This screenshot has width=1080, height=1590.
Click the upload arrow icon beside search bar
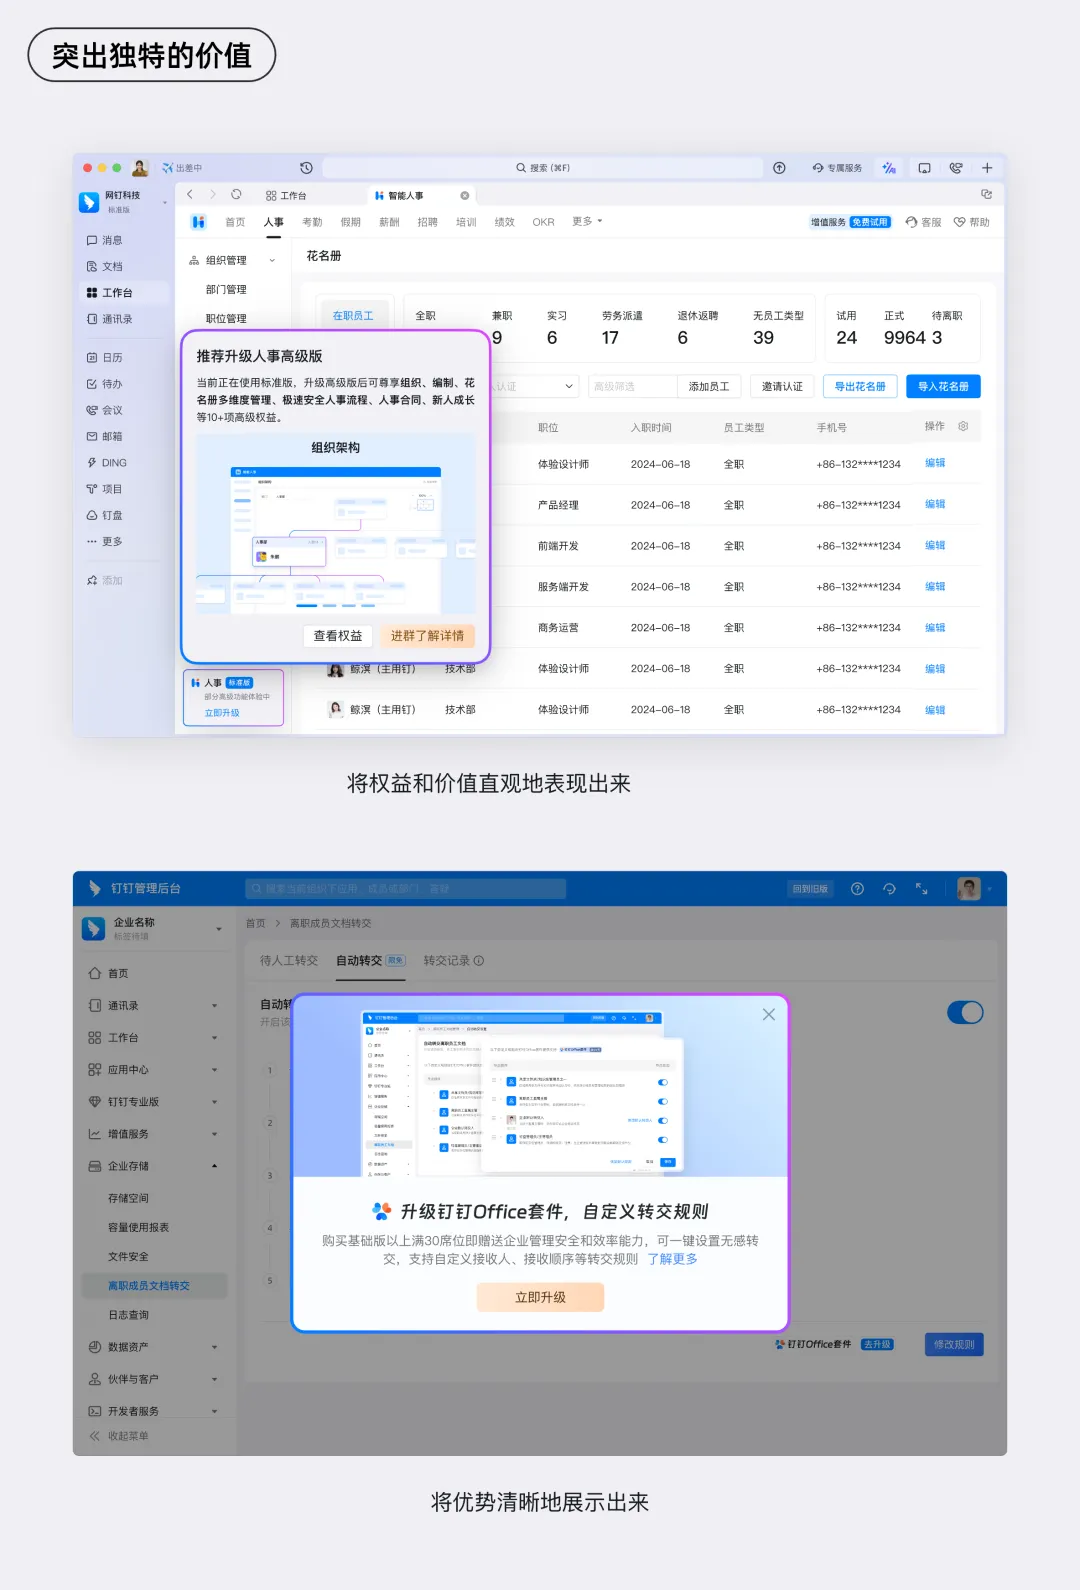779,168
